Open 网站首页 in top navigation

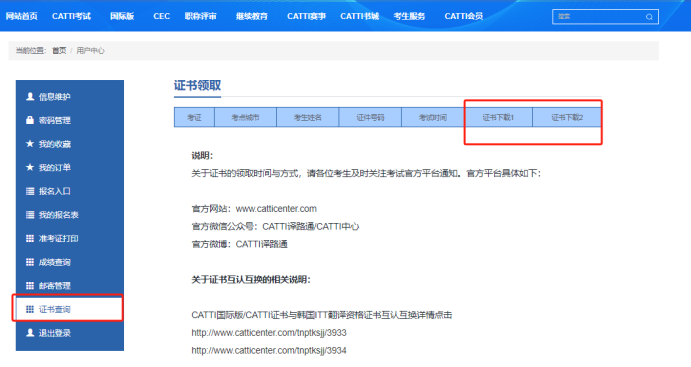(x=22, y=16)
